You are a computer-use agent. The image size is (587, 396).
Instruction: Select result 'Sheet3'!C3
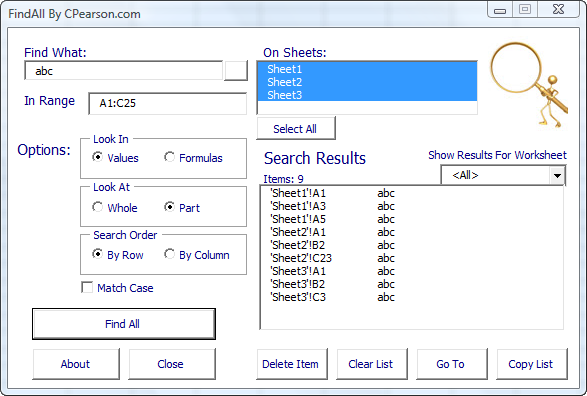pyautogui.click(x=412, y=297)
